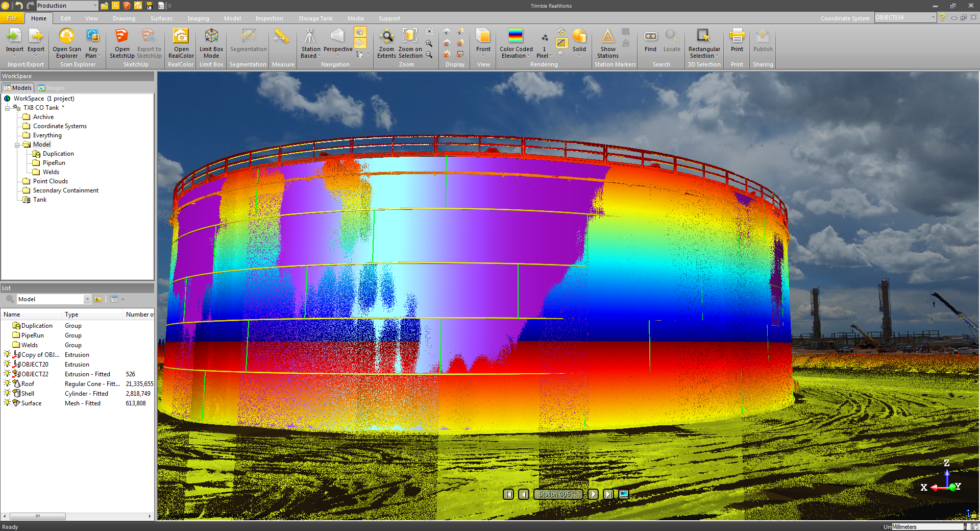980x531 pixels.
Task: Open the Storage Tank ribbon tab
Action: coord(315,18)
